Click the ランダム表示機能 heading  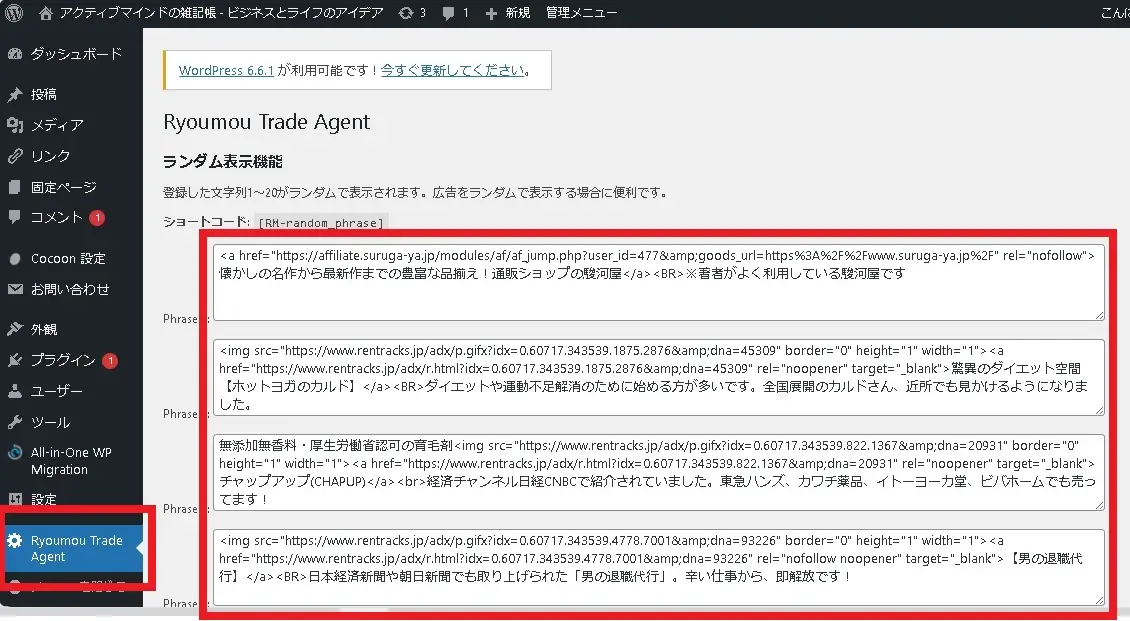[x=223, y=161]
